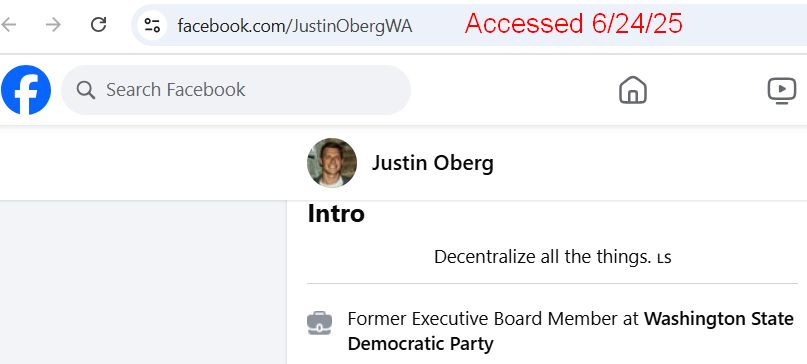Click the 'Democratic Party' line of the link

click(420, 343)
